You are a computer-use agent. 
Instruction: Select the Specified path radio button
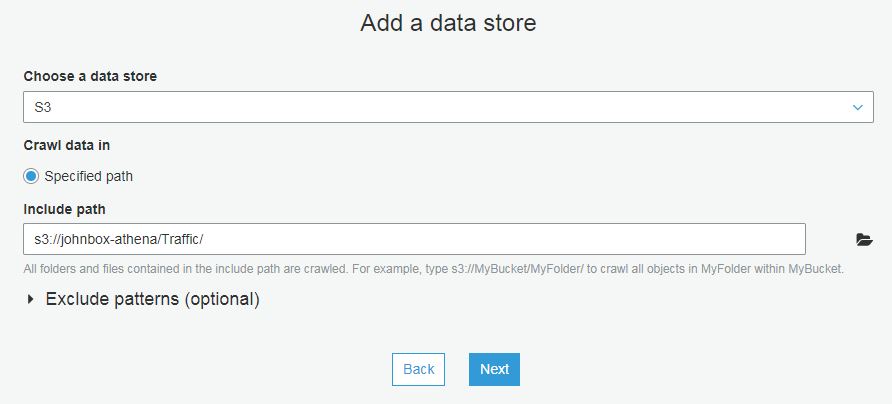[x=31, y=176]
